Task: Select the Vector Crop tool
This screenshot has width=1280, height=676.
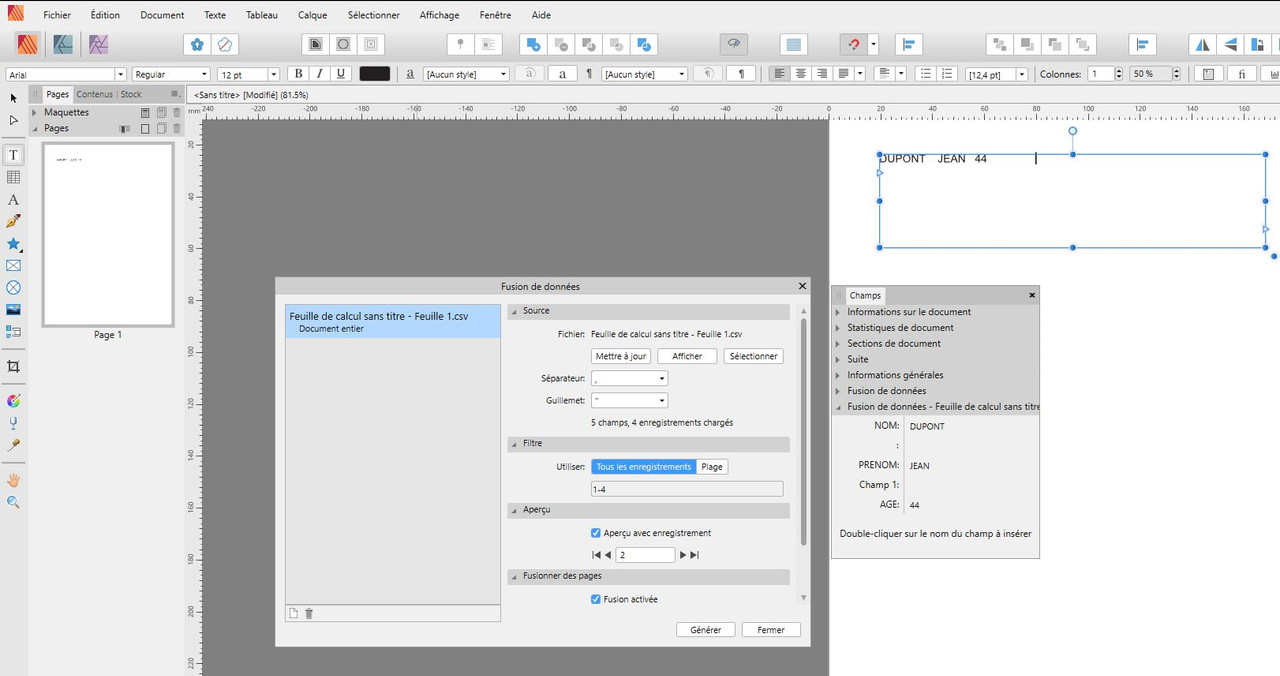Action: [13, 367]
